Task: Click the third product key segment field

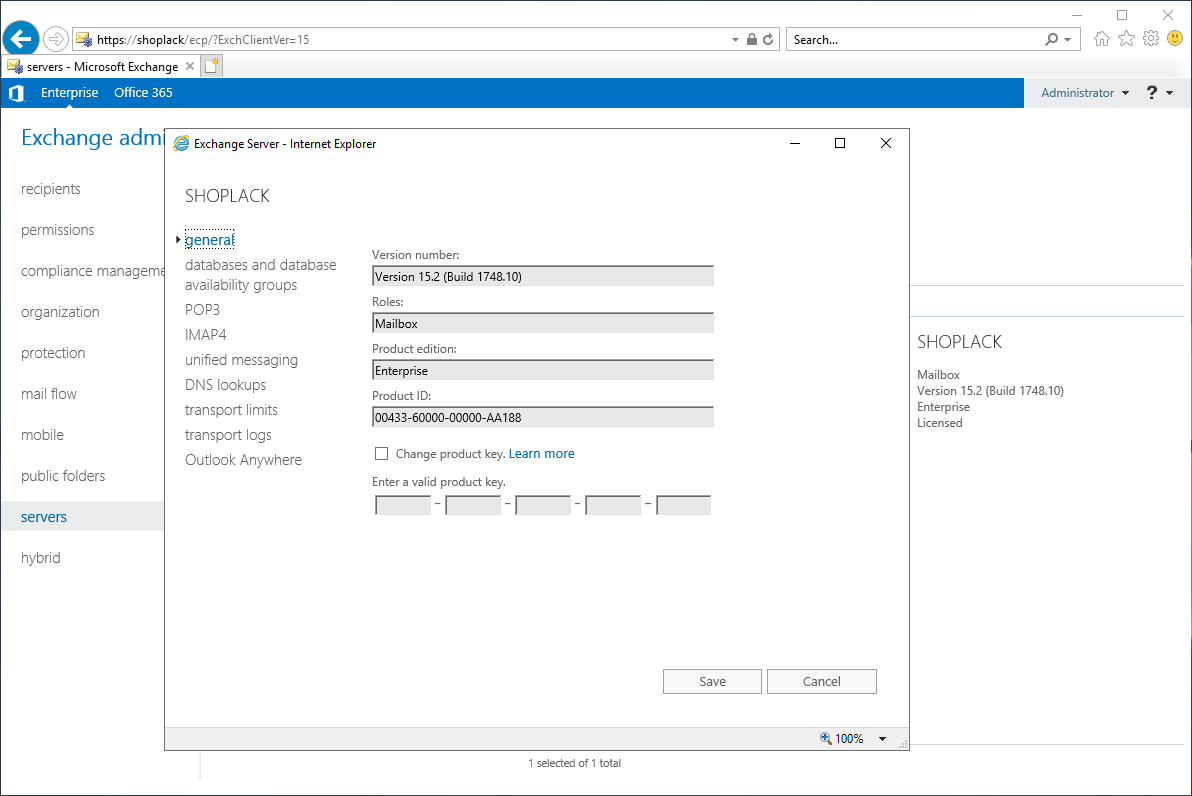Action: (x=543, y=505)
